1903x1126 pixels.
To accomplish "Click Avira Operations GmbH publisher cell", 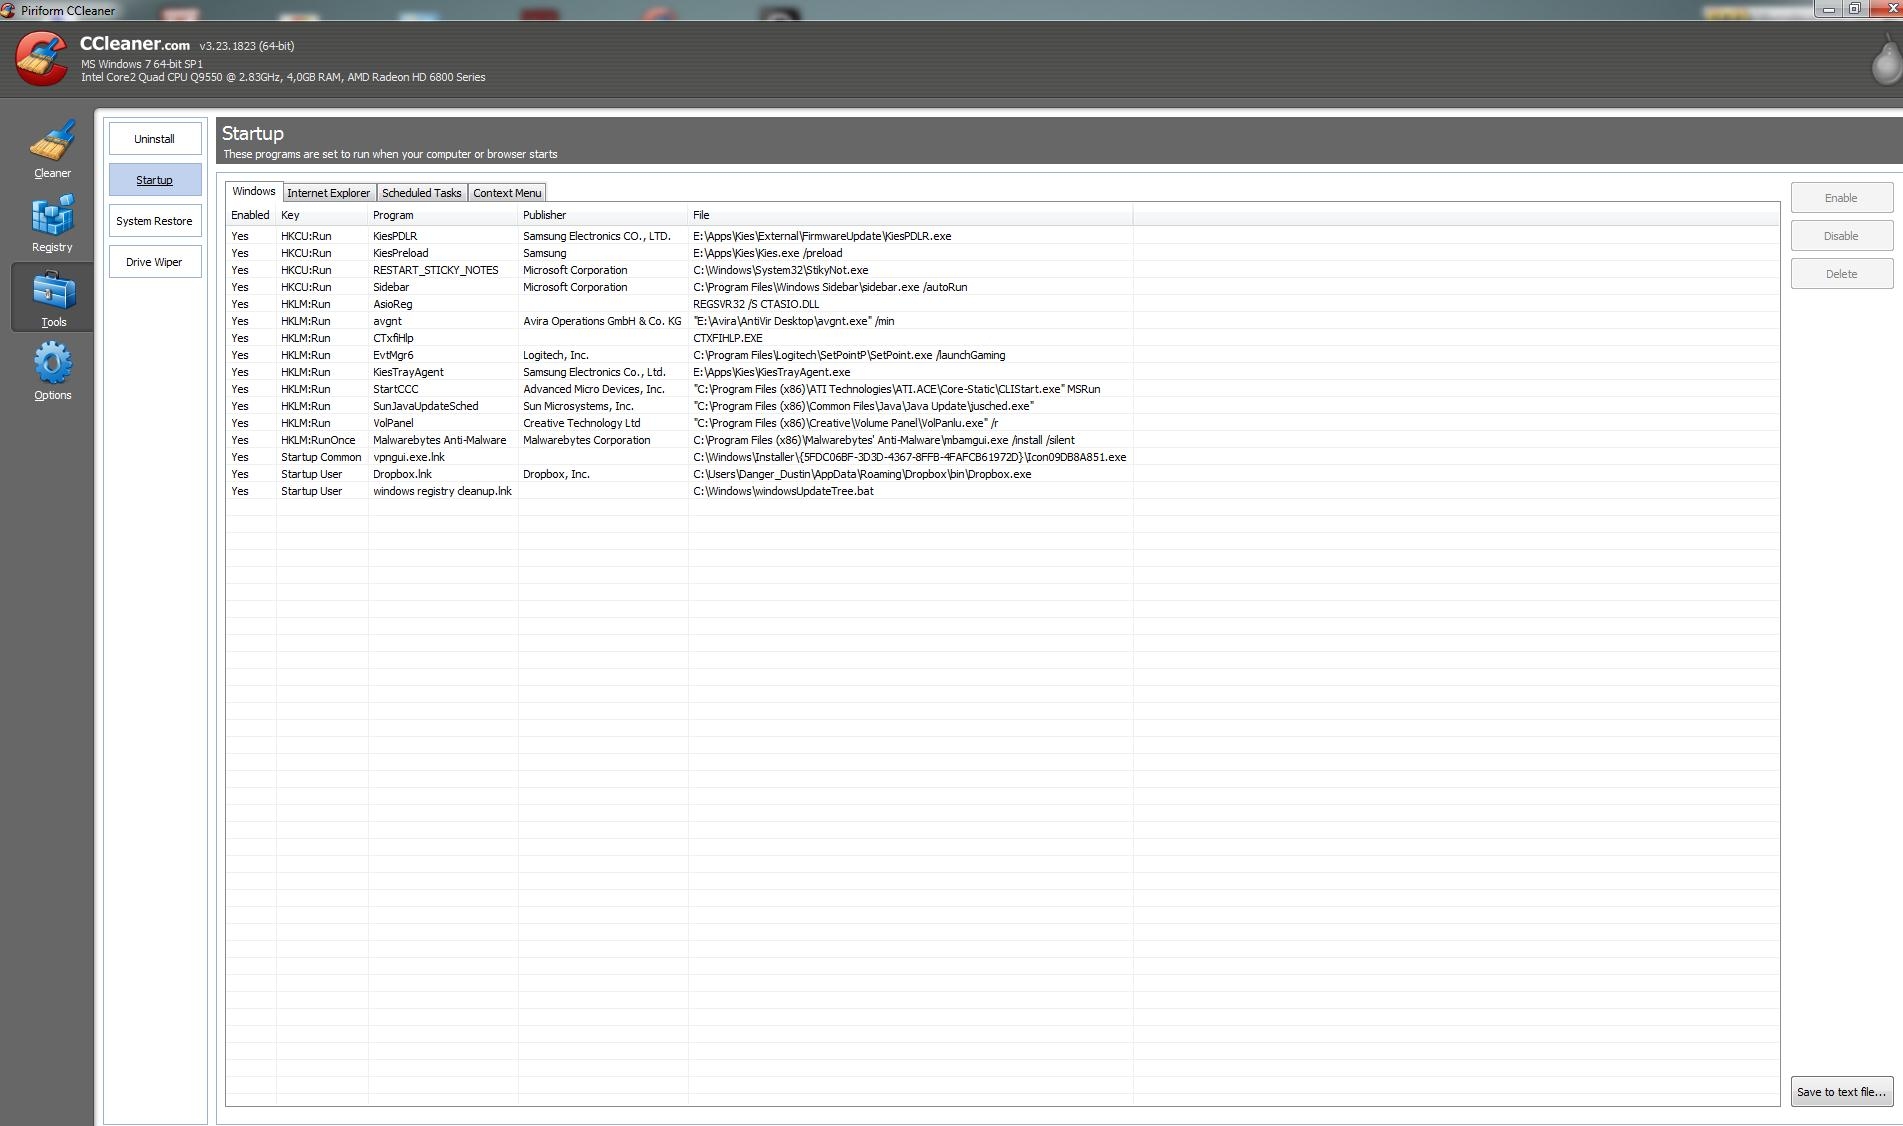I will pos(602,321).
